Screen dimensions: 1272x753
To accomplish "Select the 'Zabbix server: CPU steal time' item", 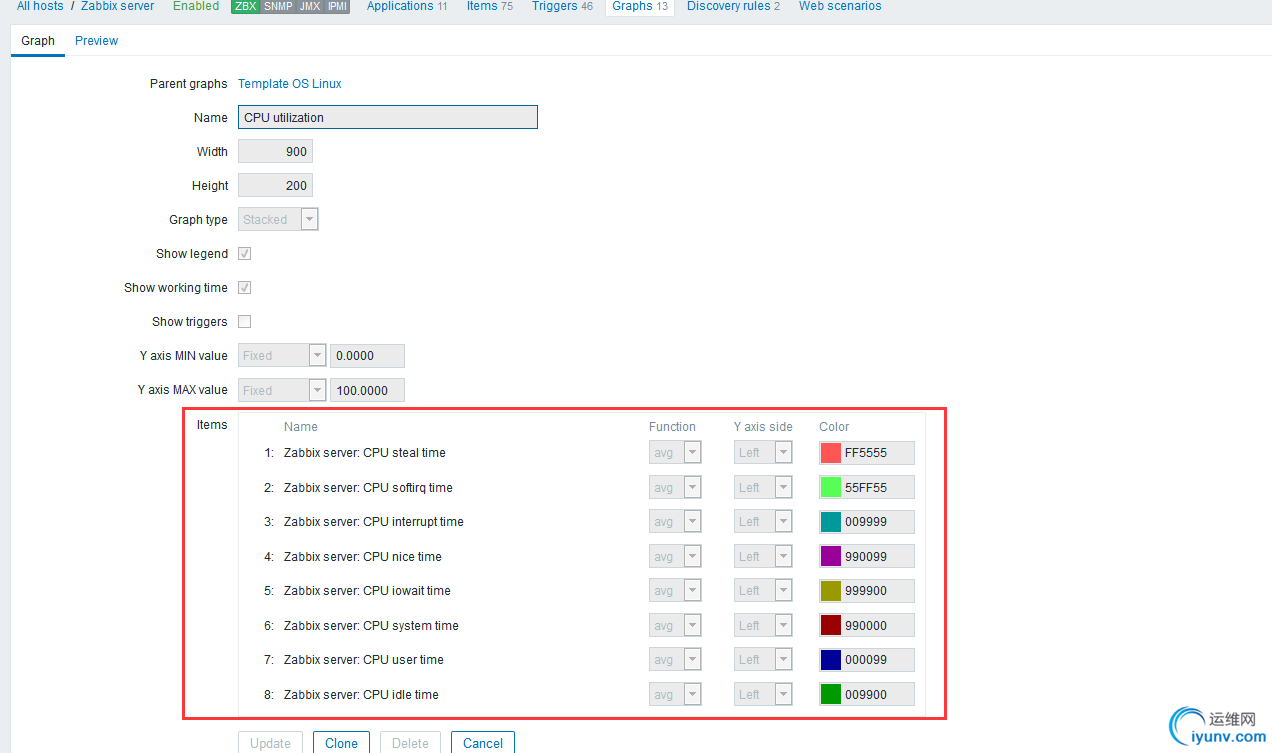I will [x=365, y=453].
